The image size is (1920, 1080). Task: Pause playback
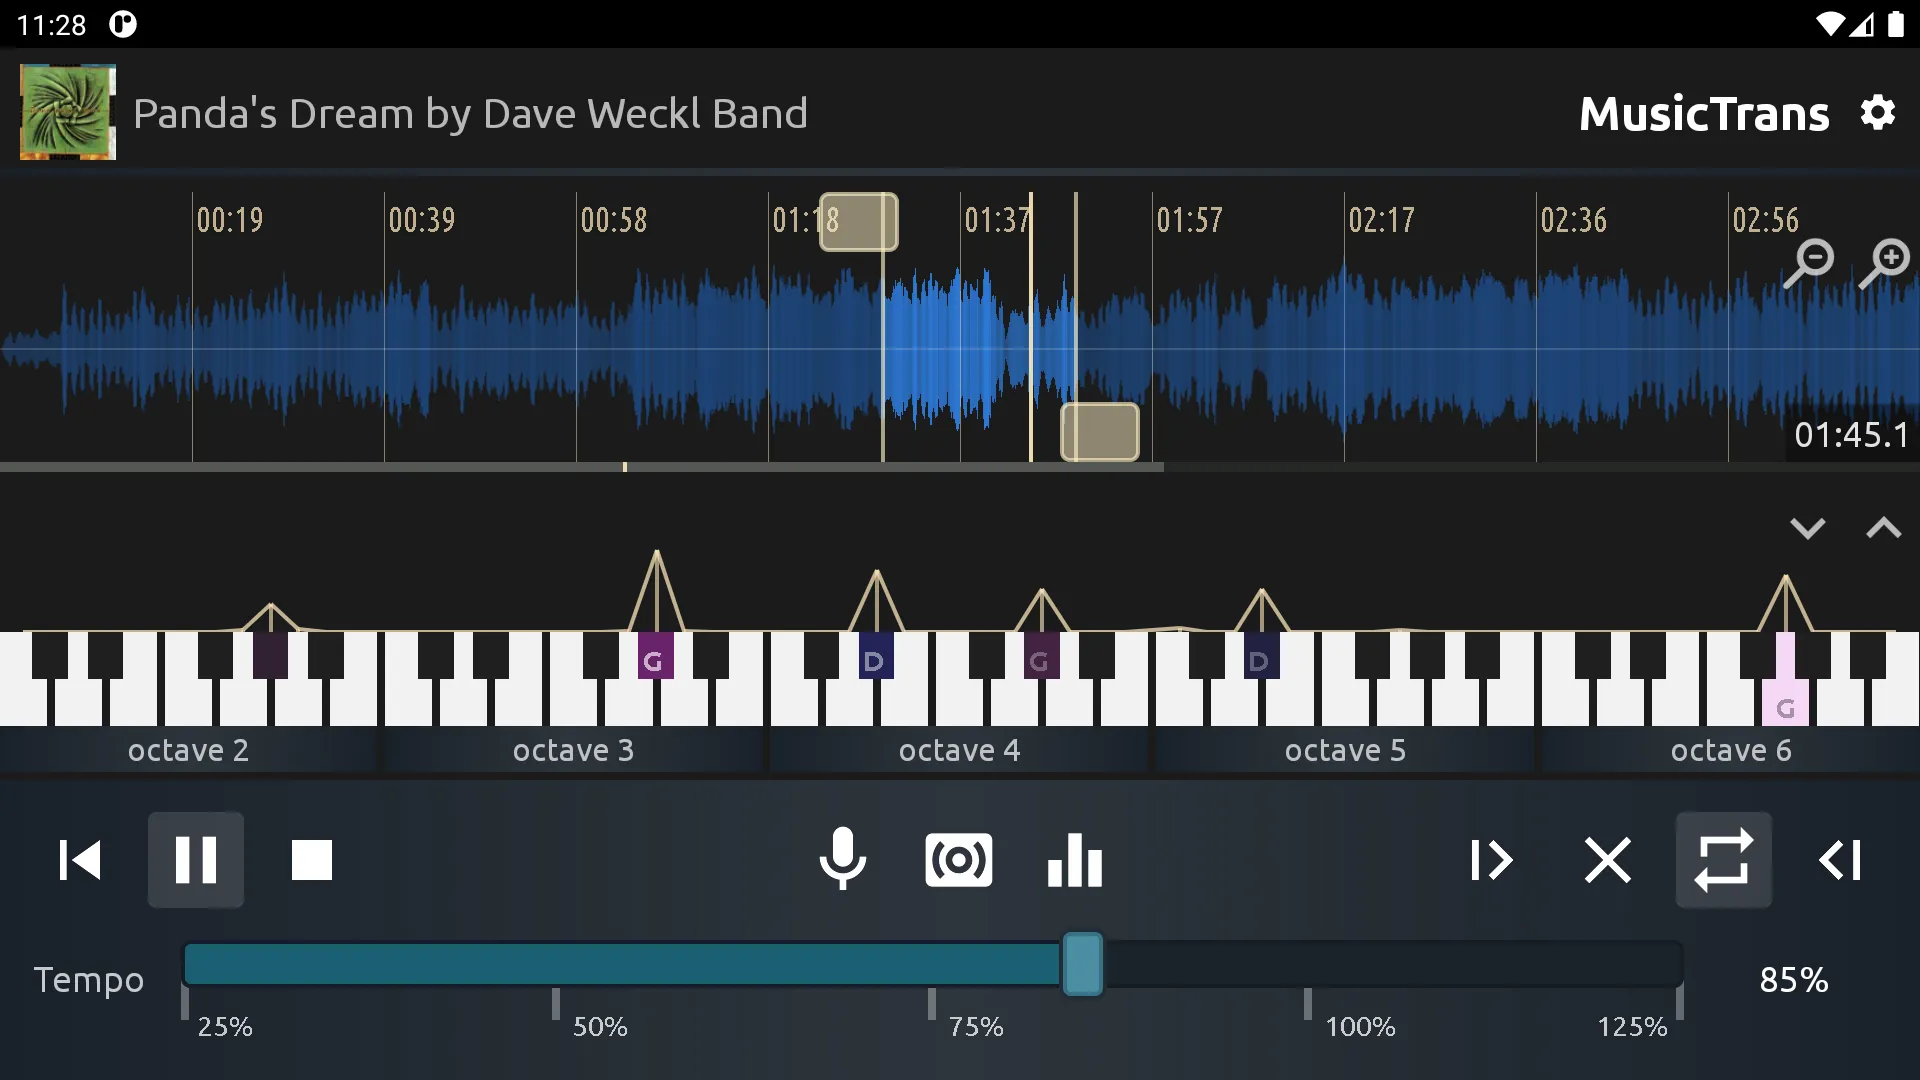coord(196,860)
